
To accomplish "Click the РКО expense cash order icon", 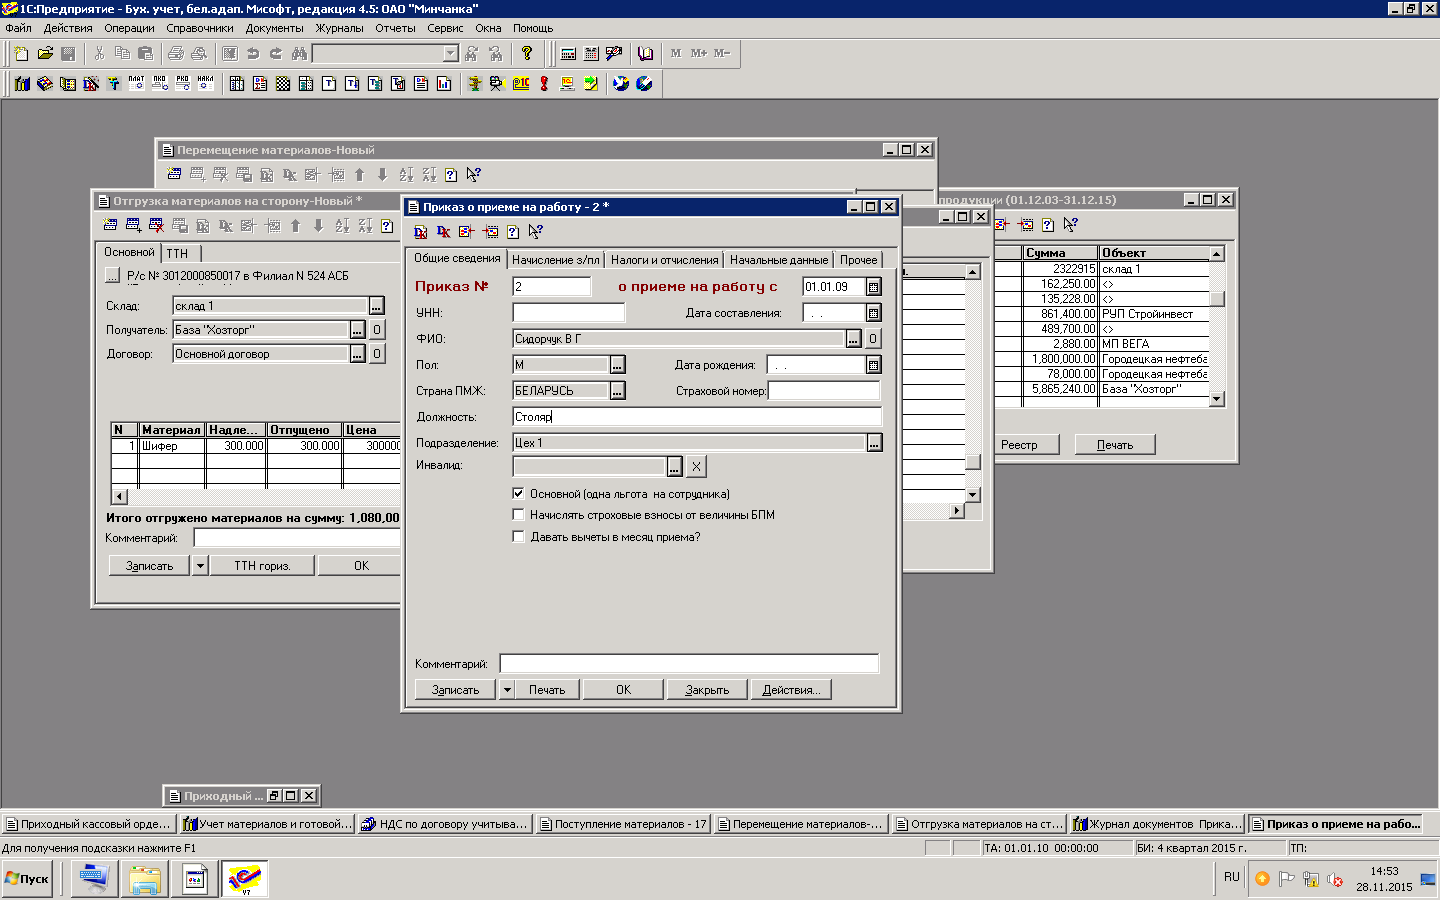I will [x=183, y=83].
